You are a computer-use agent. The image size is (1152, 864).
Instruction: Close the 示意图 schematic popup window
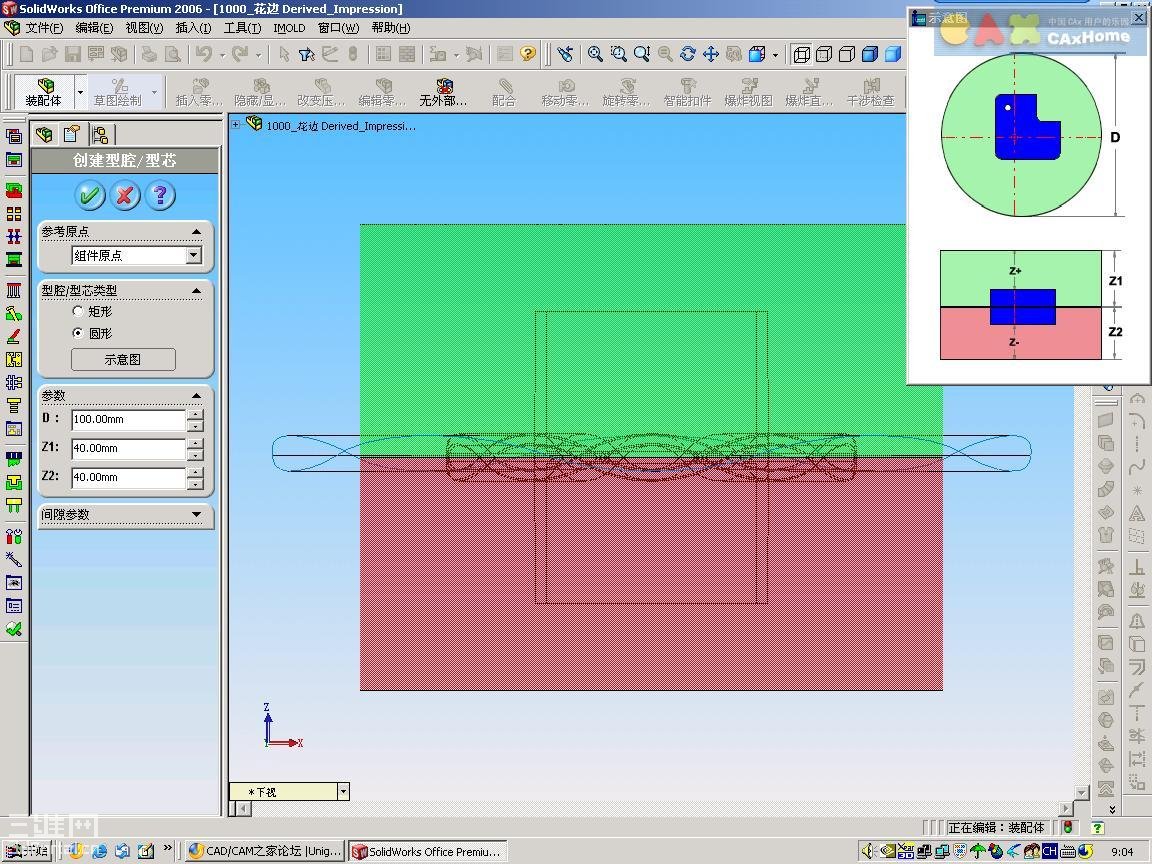pyautogui.click(x=1138, y=18)
